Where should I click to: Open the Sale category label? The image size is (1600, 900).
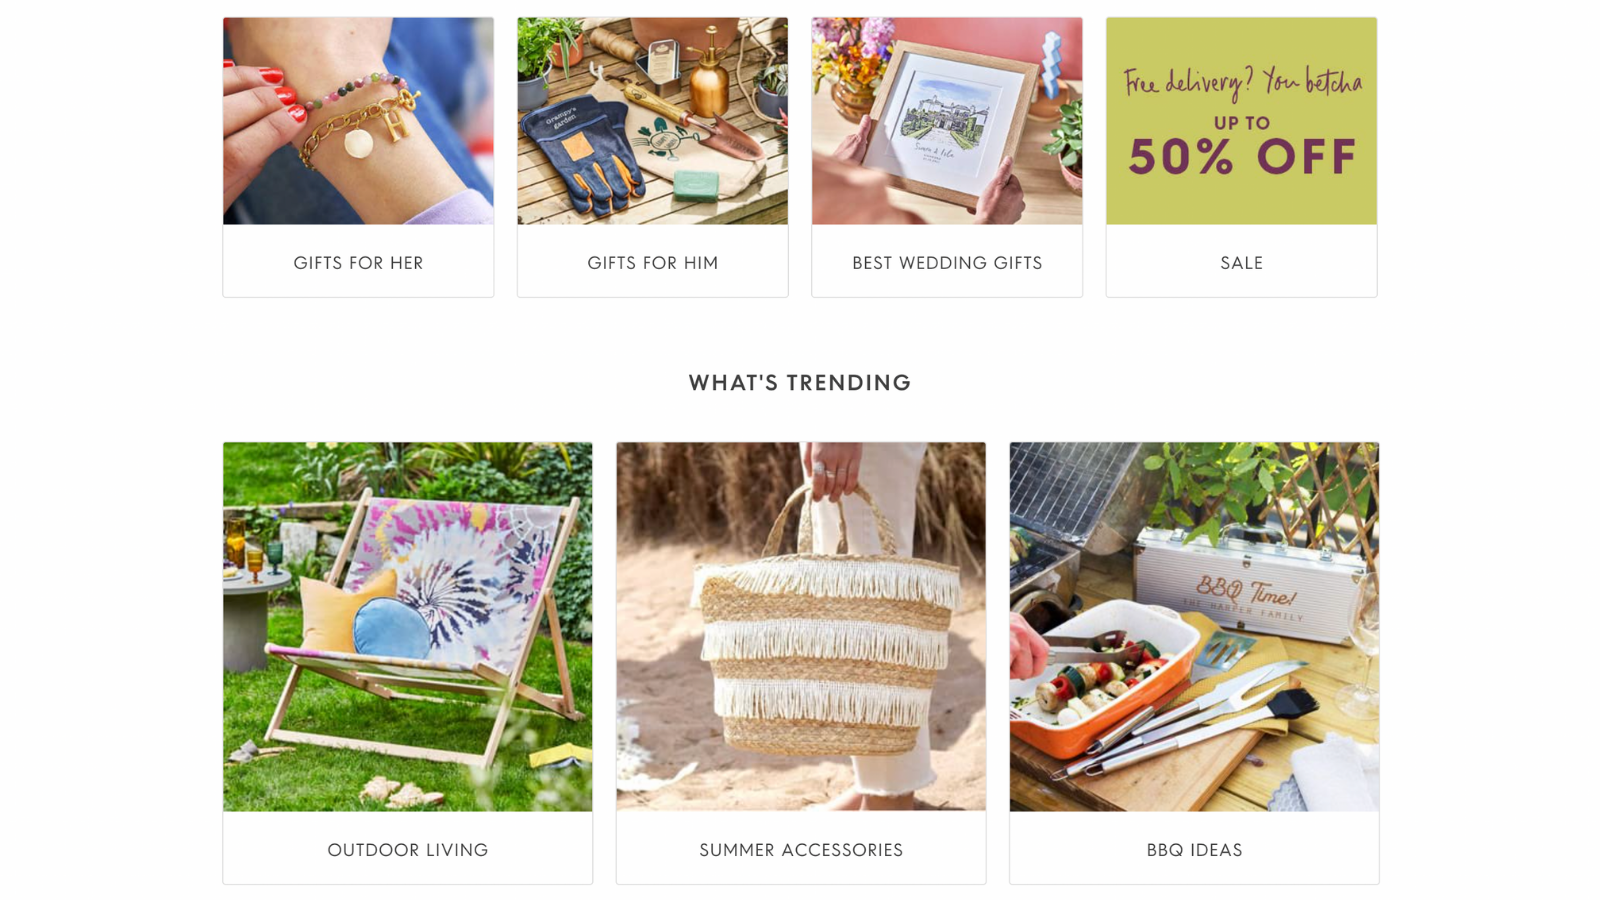tap(1241, 263)
